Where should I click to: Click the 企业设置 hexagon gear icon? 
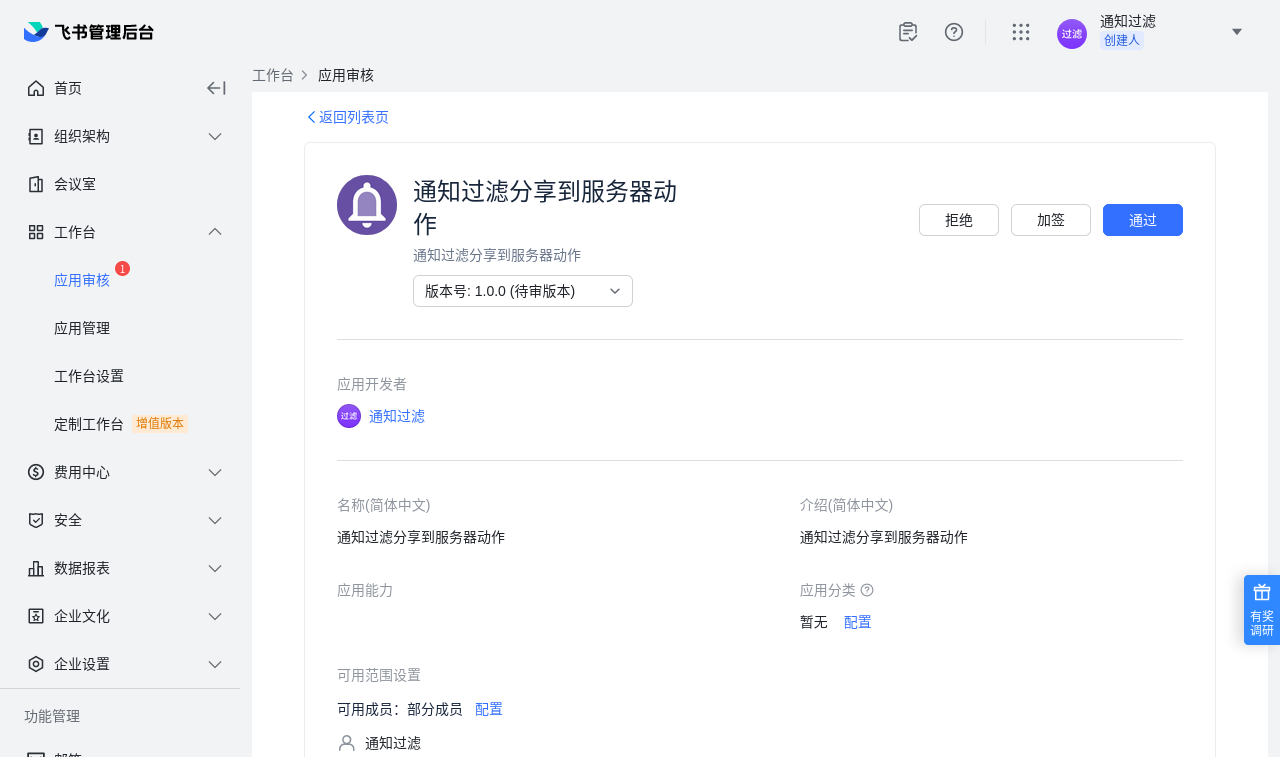36,664
